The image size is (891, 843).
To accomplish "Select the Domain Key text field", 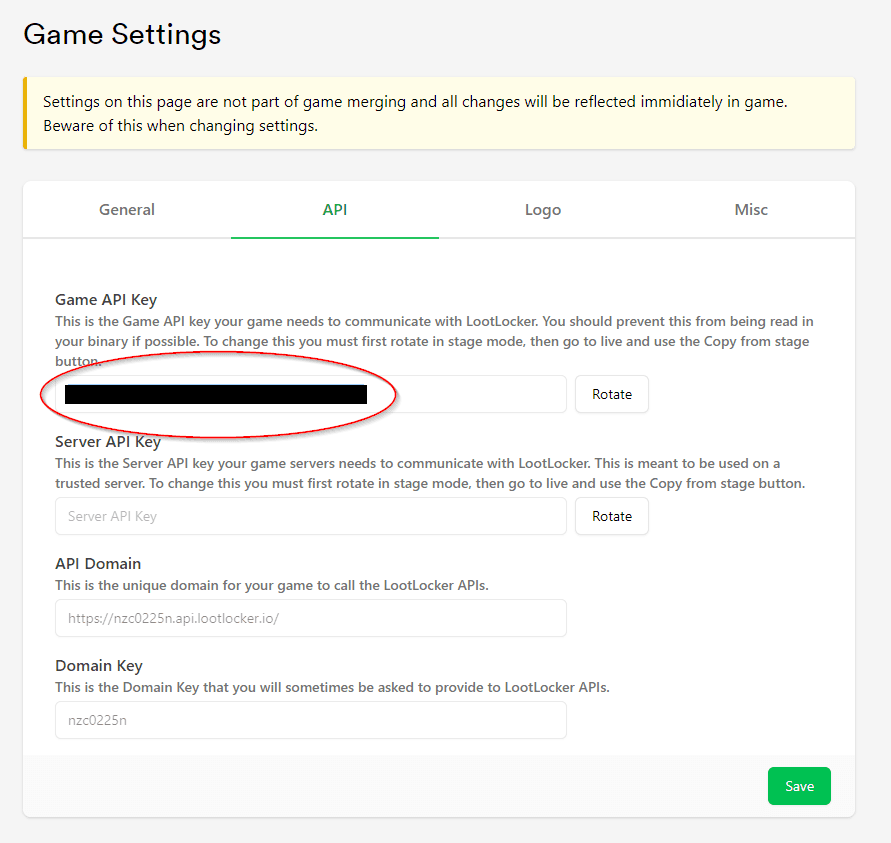I will coord(311,720).
